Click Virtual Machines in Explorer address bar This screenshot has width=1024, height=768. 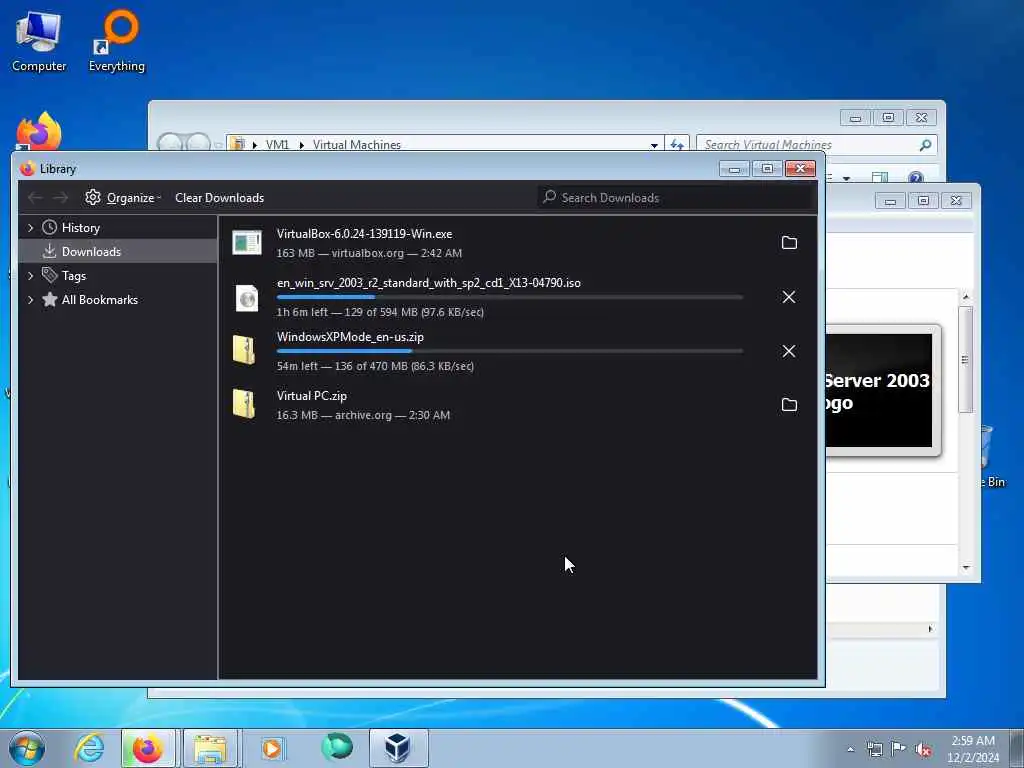point(357,144)
